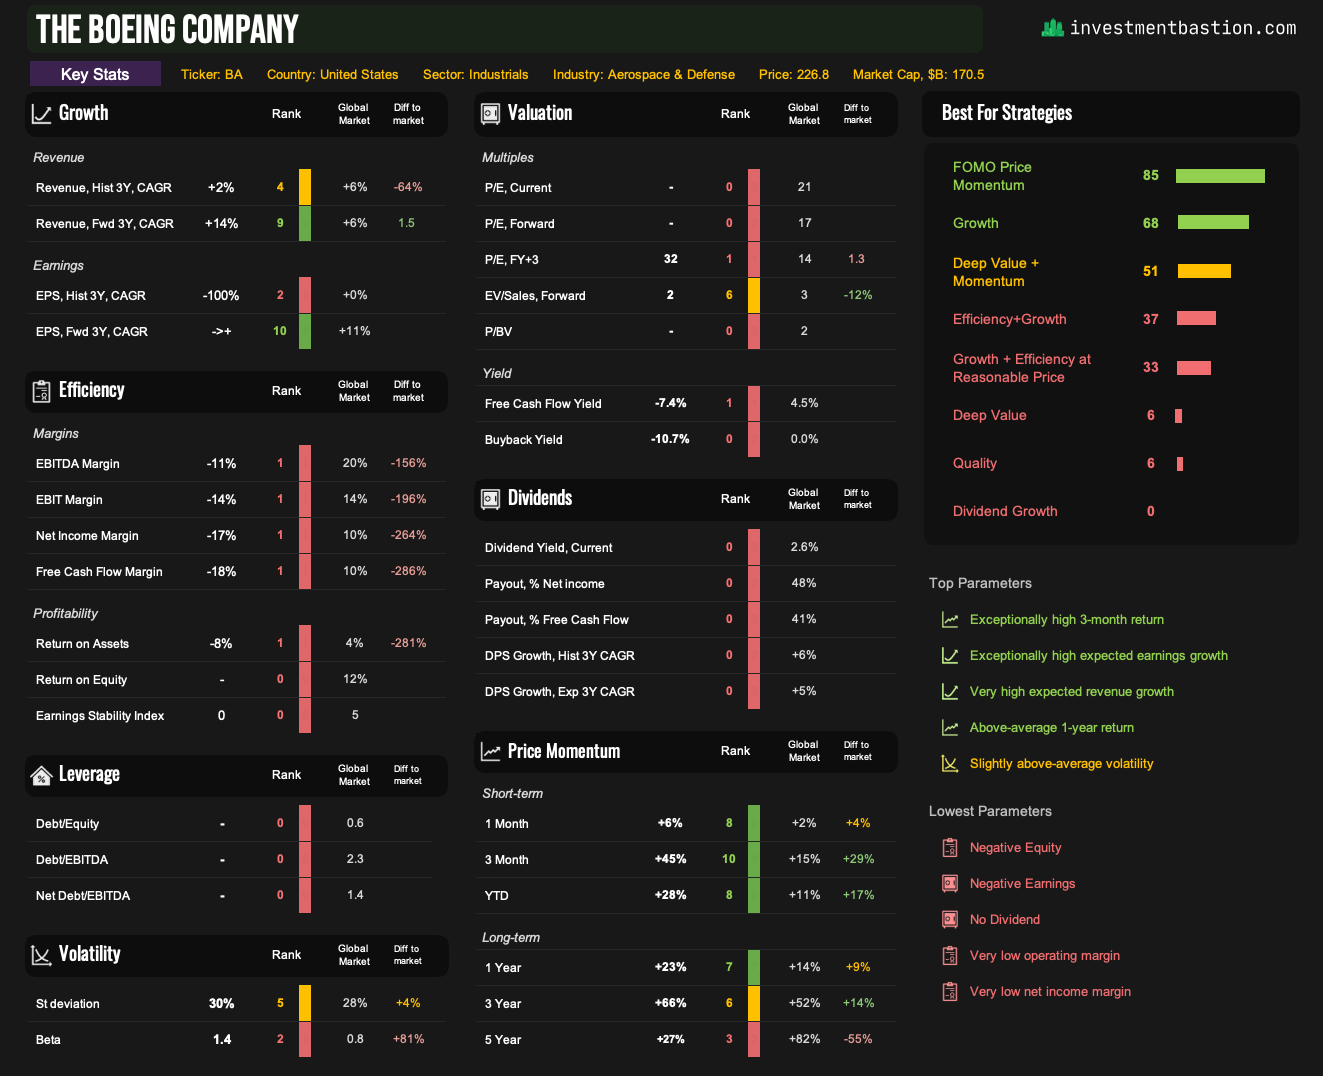
Task: Click the Dividend Growth strategy label
Action: click(1005, 511)
